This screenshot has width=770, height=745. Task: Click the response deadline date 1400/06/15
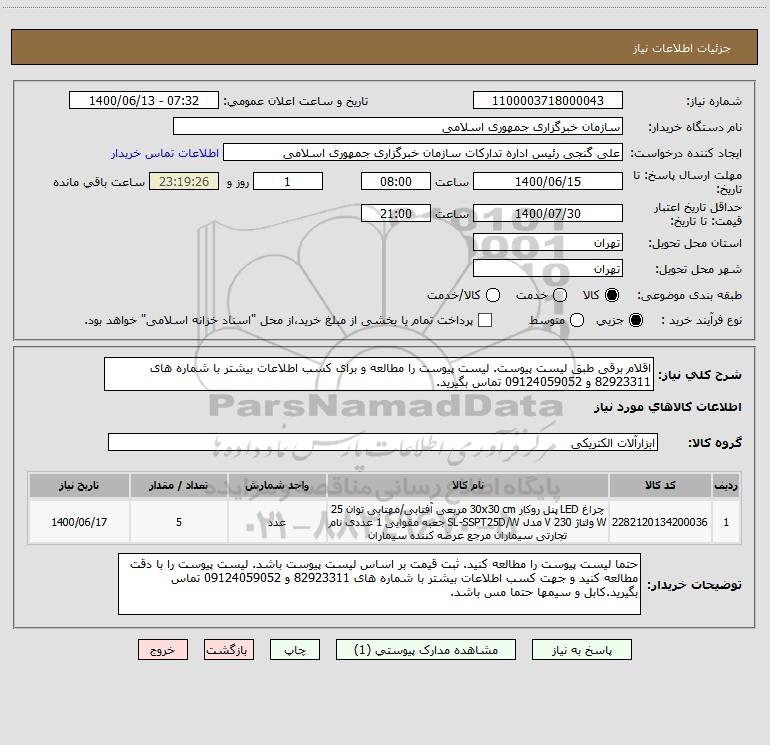click(x=548, y=181)
